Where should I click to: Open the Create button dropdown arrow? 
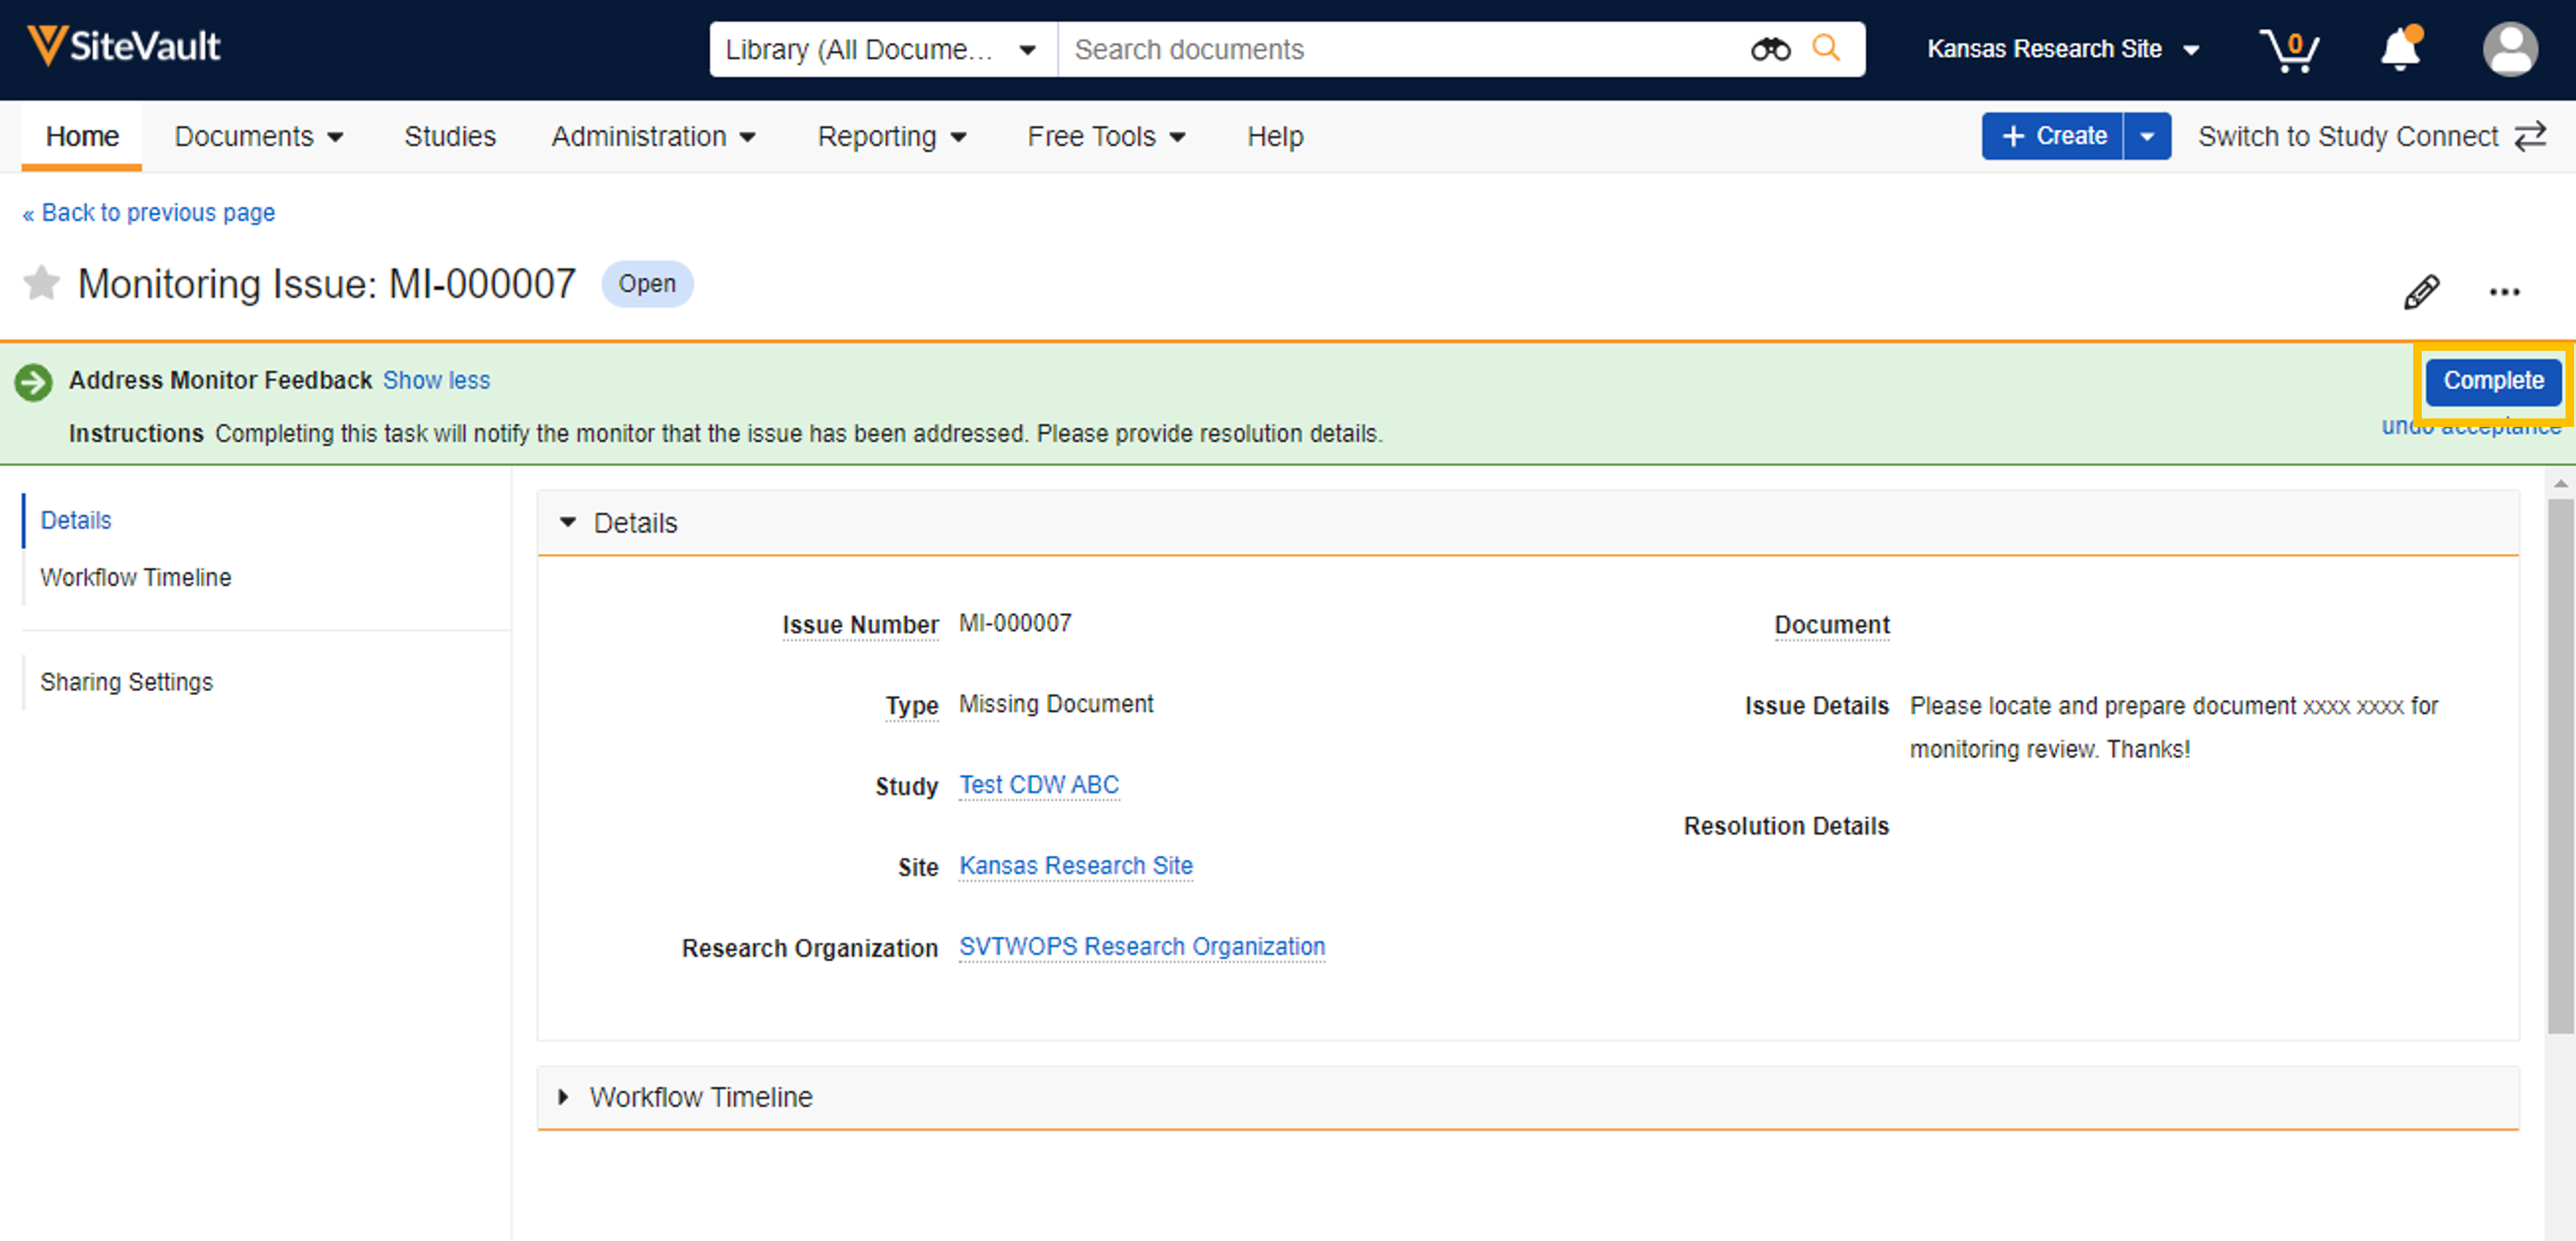click(x=2146, y=136)
